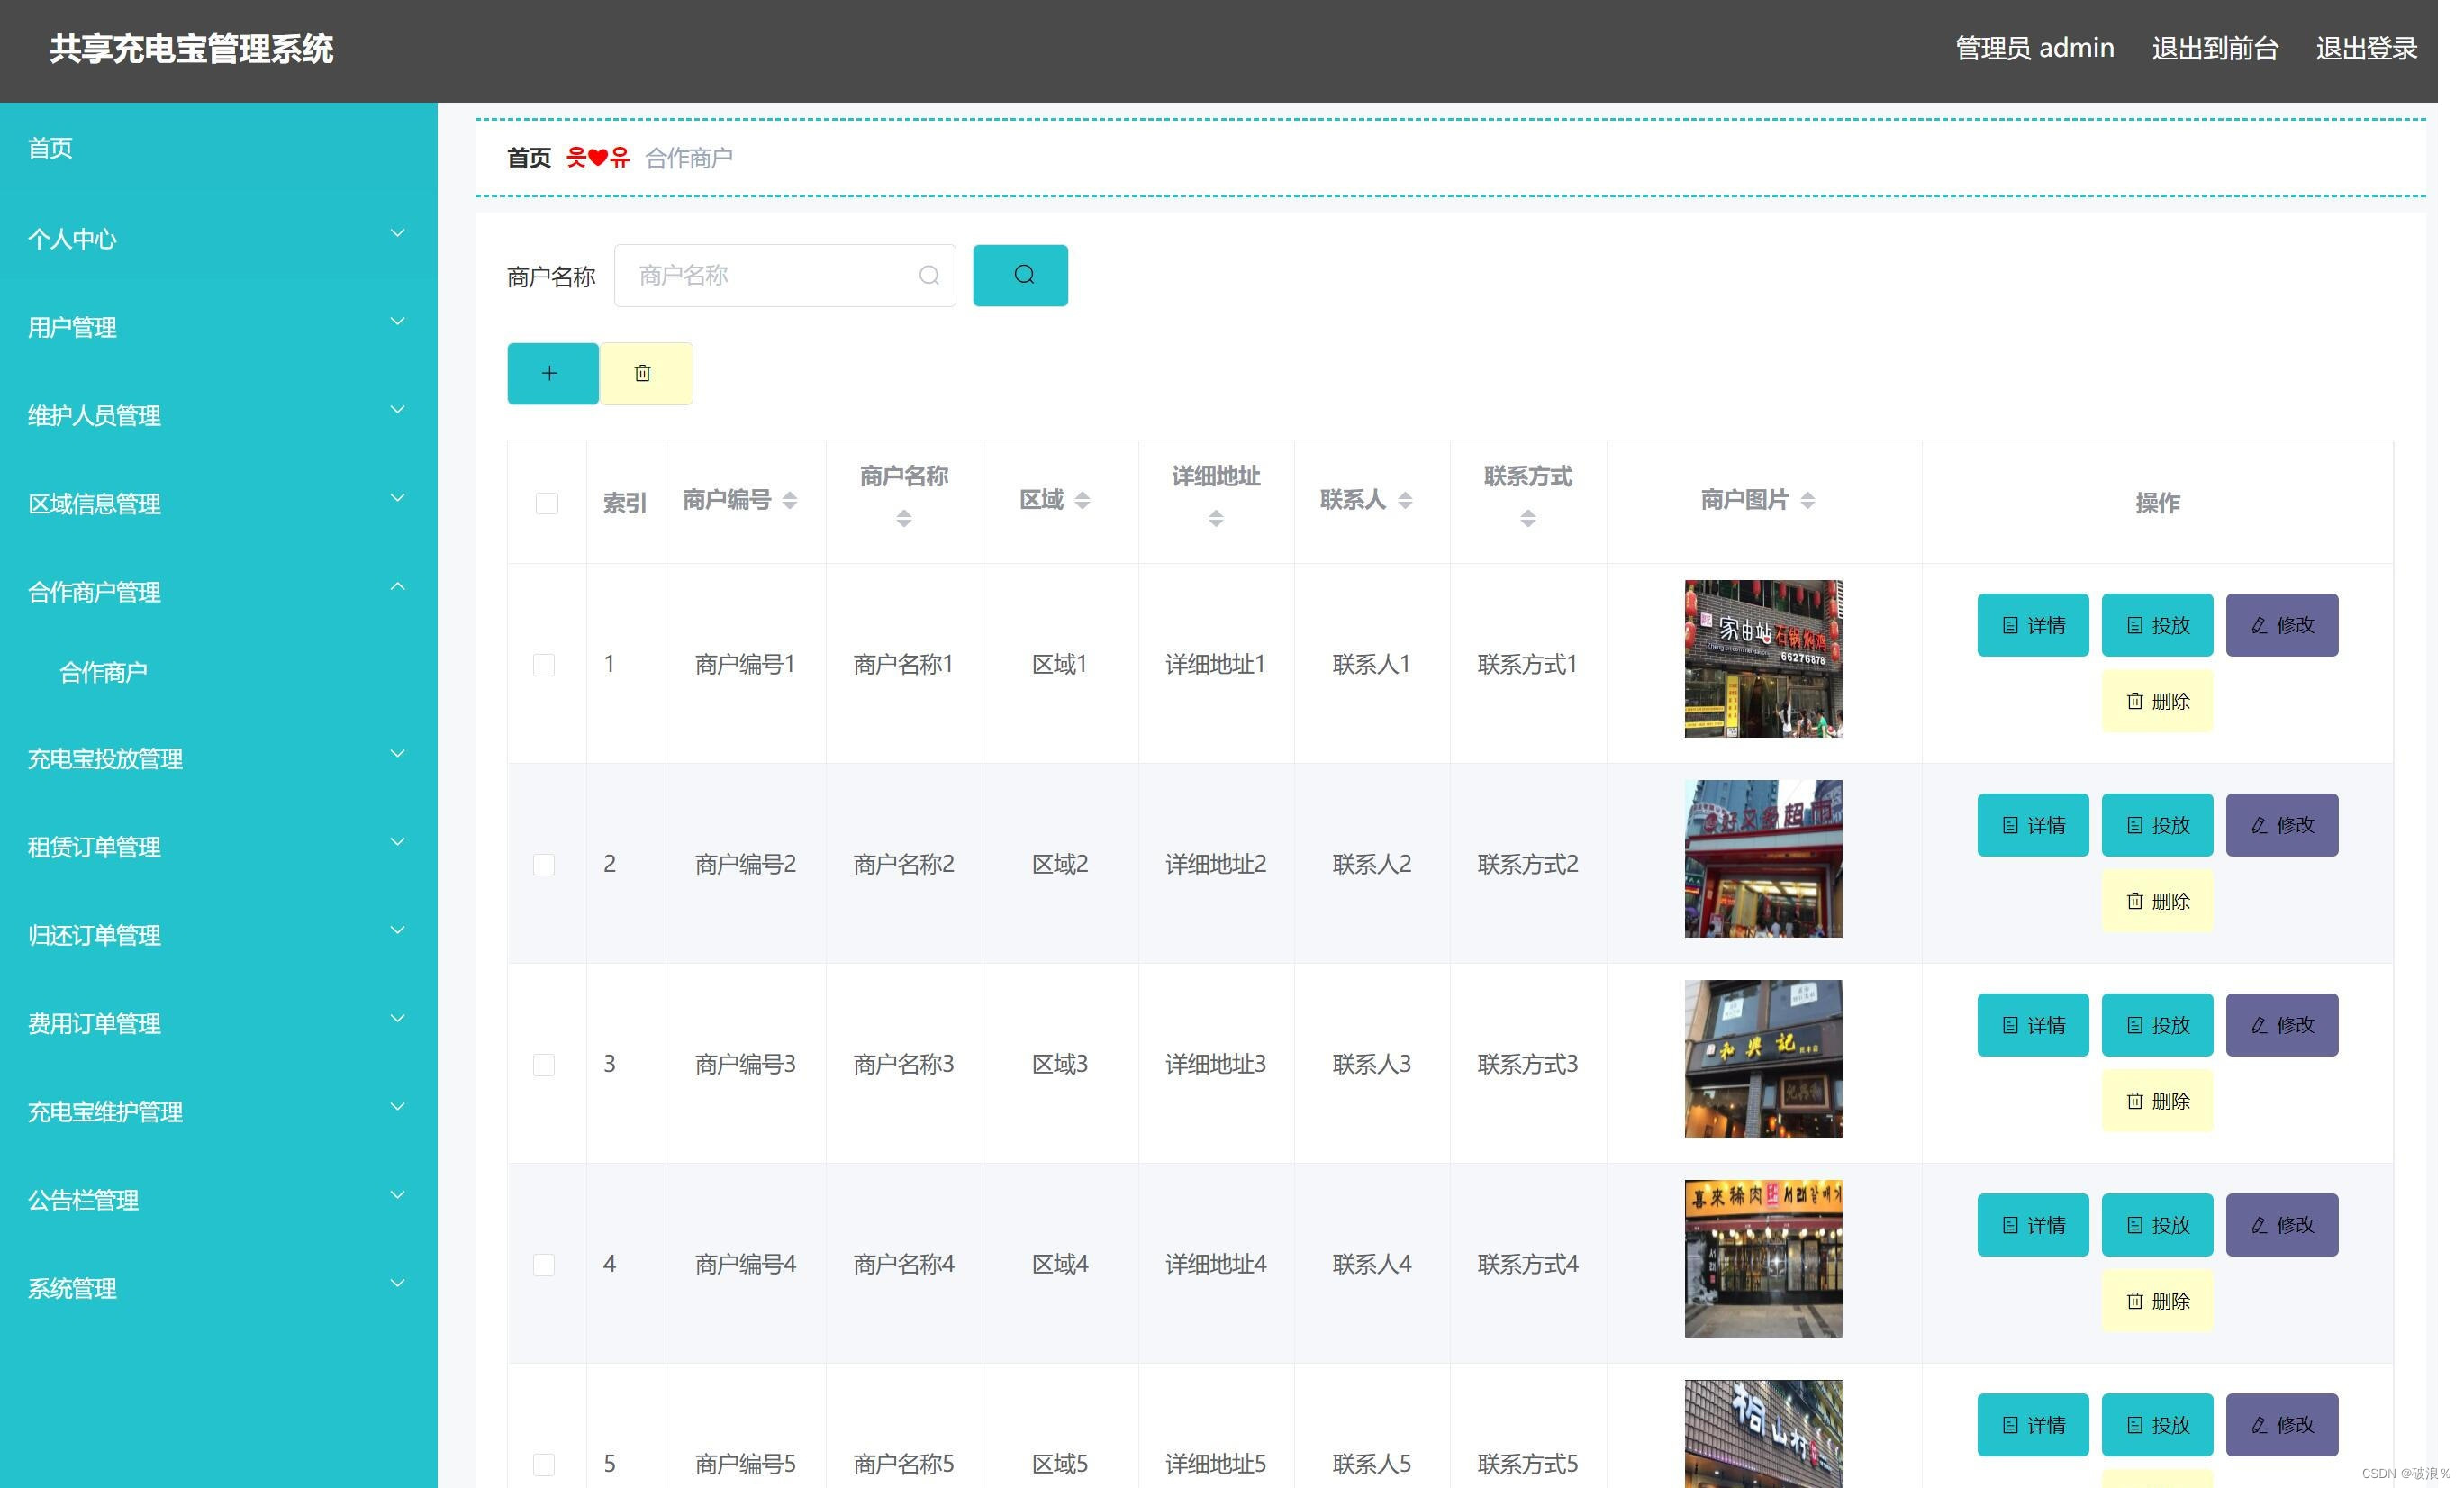Screen dimensions: 2464x1488
Task: Open 详情 for 商户名称3 row
Action: pyautogui.click(x=2032, y=1025)
